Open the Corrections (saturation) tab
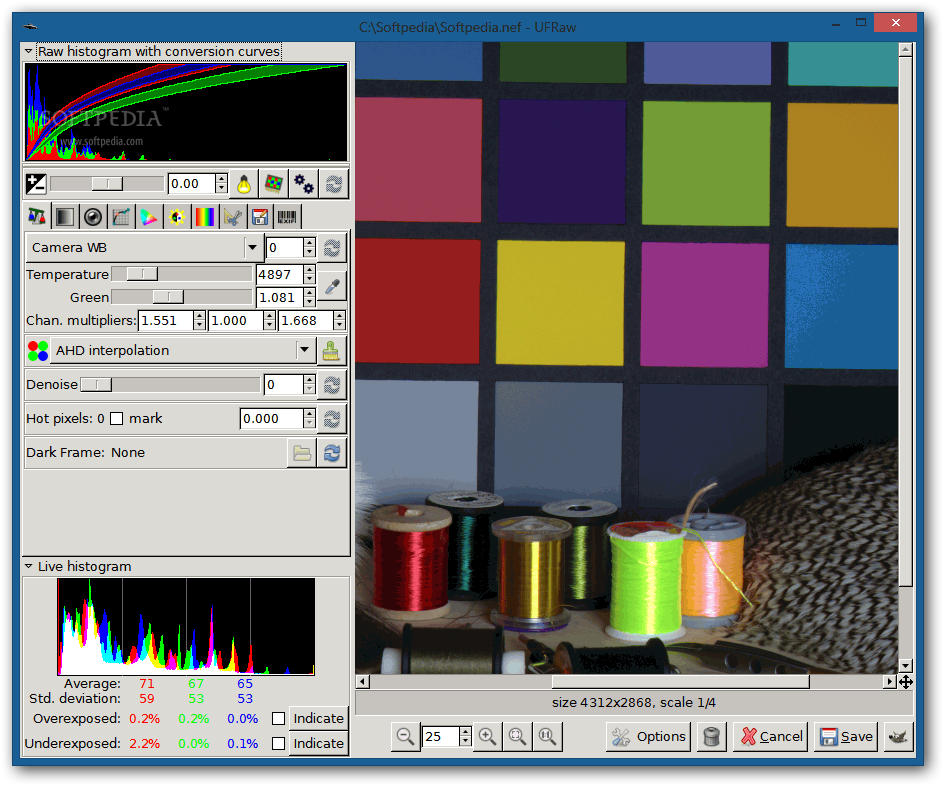 [177, 217]
